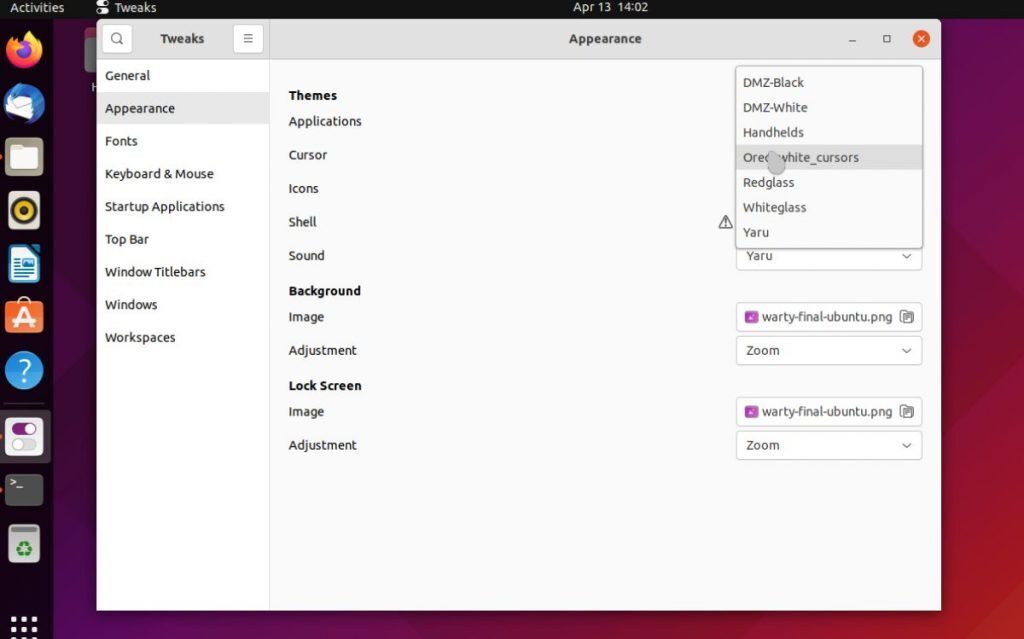1024x639 pixels.
Task: Copy the background image filename via clipboard icon
Action: (x=907, y=317)
